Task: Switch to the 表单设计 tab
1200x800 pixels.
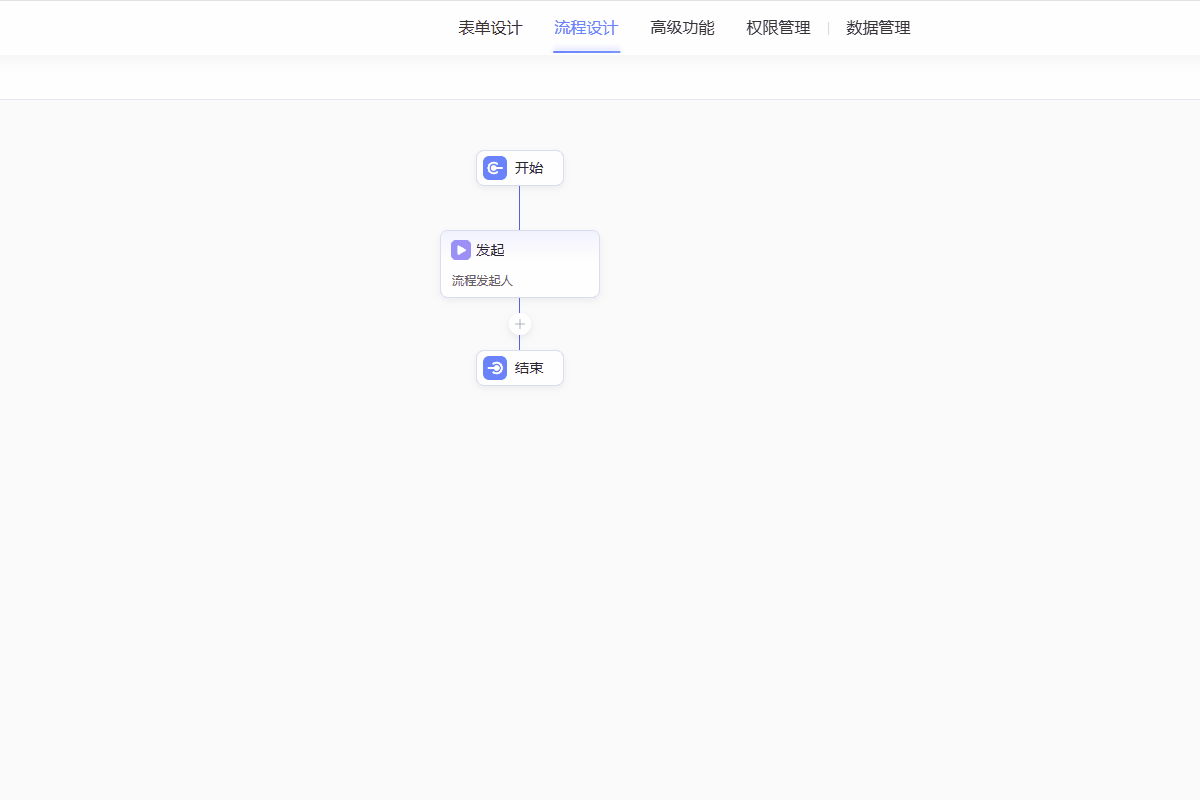Action: (x=490, y=28)
